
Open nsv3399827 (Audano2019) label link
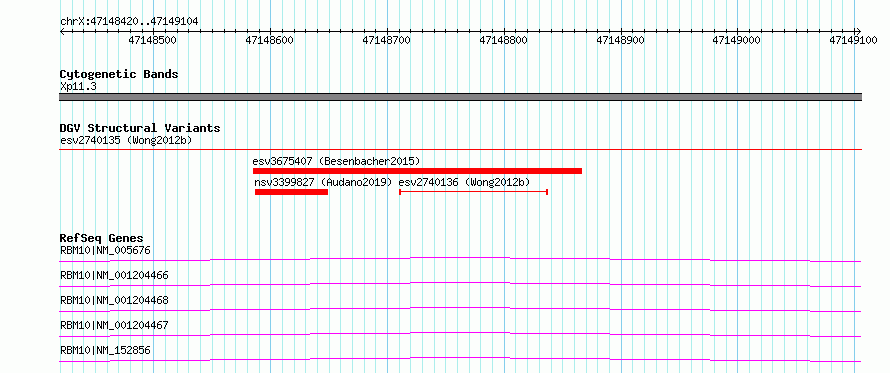(324, 182)
